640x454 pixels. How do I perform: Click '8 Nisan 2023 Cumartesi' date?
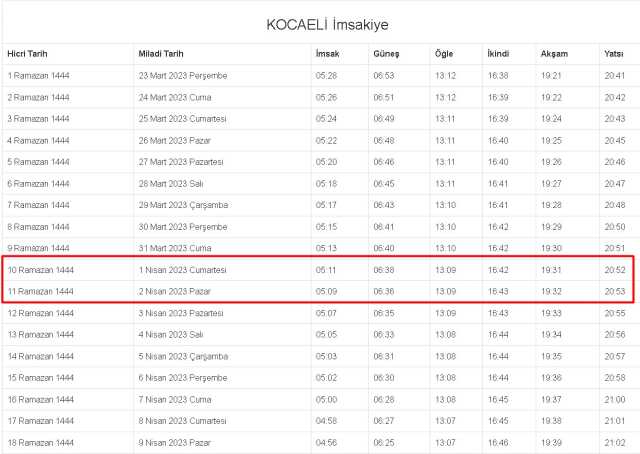click(x=182, y=421)
